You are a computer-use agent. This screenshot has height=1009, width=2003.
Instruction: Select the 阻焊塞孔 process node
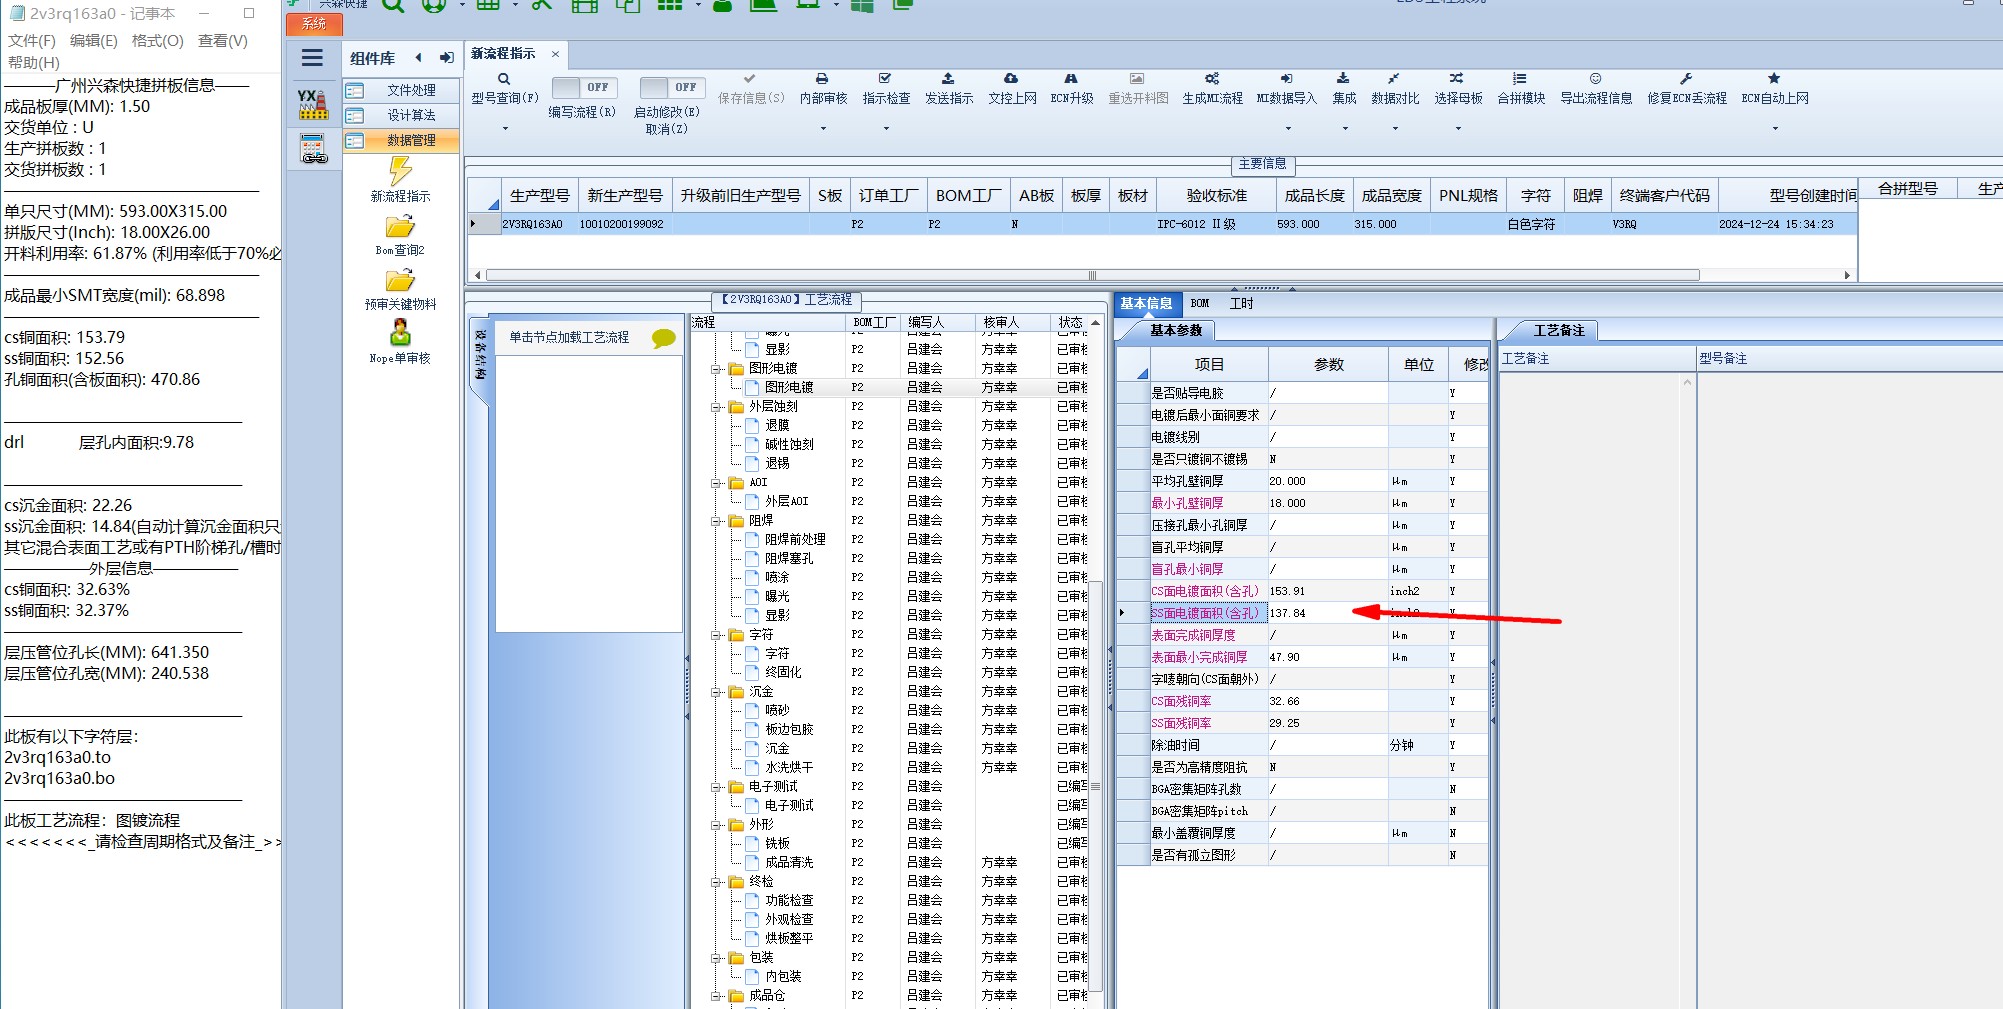click(x=790, y=559)
